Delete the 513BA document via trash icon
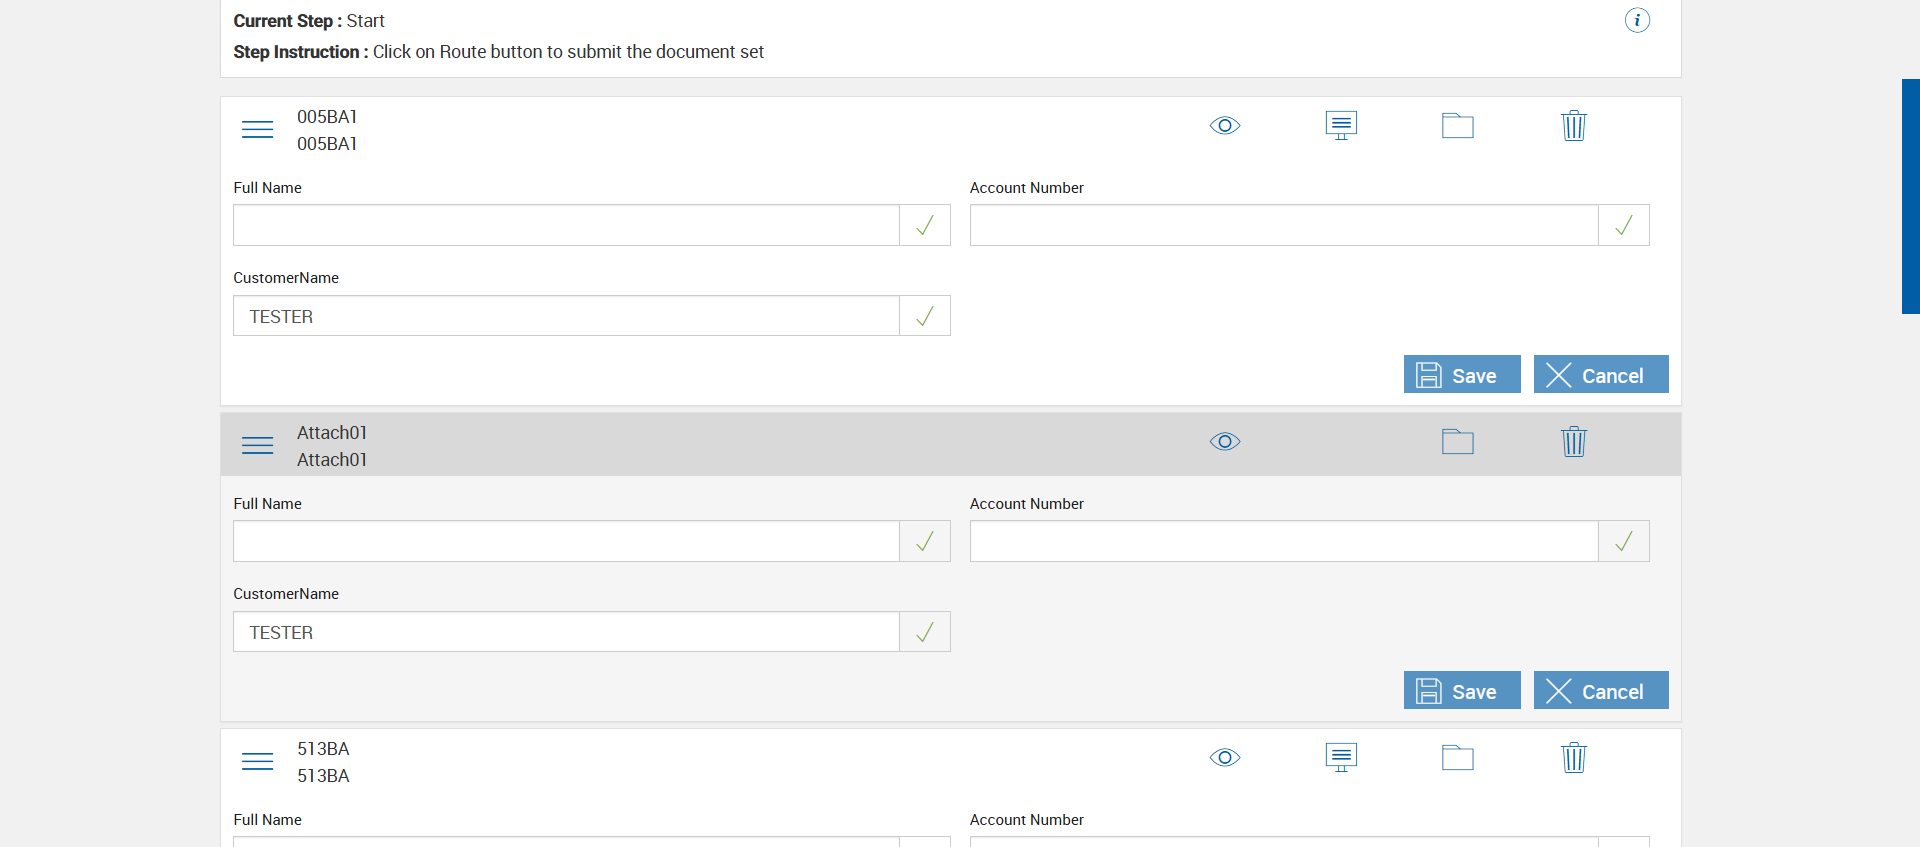Screen dimensions: 1920x847 pyautogui.click(x=1574, y=758)
